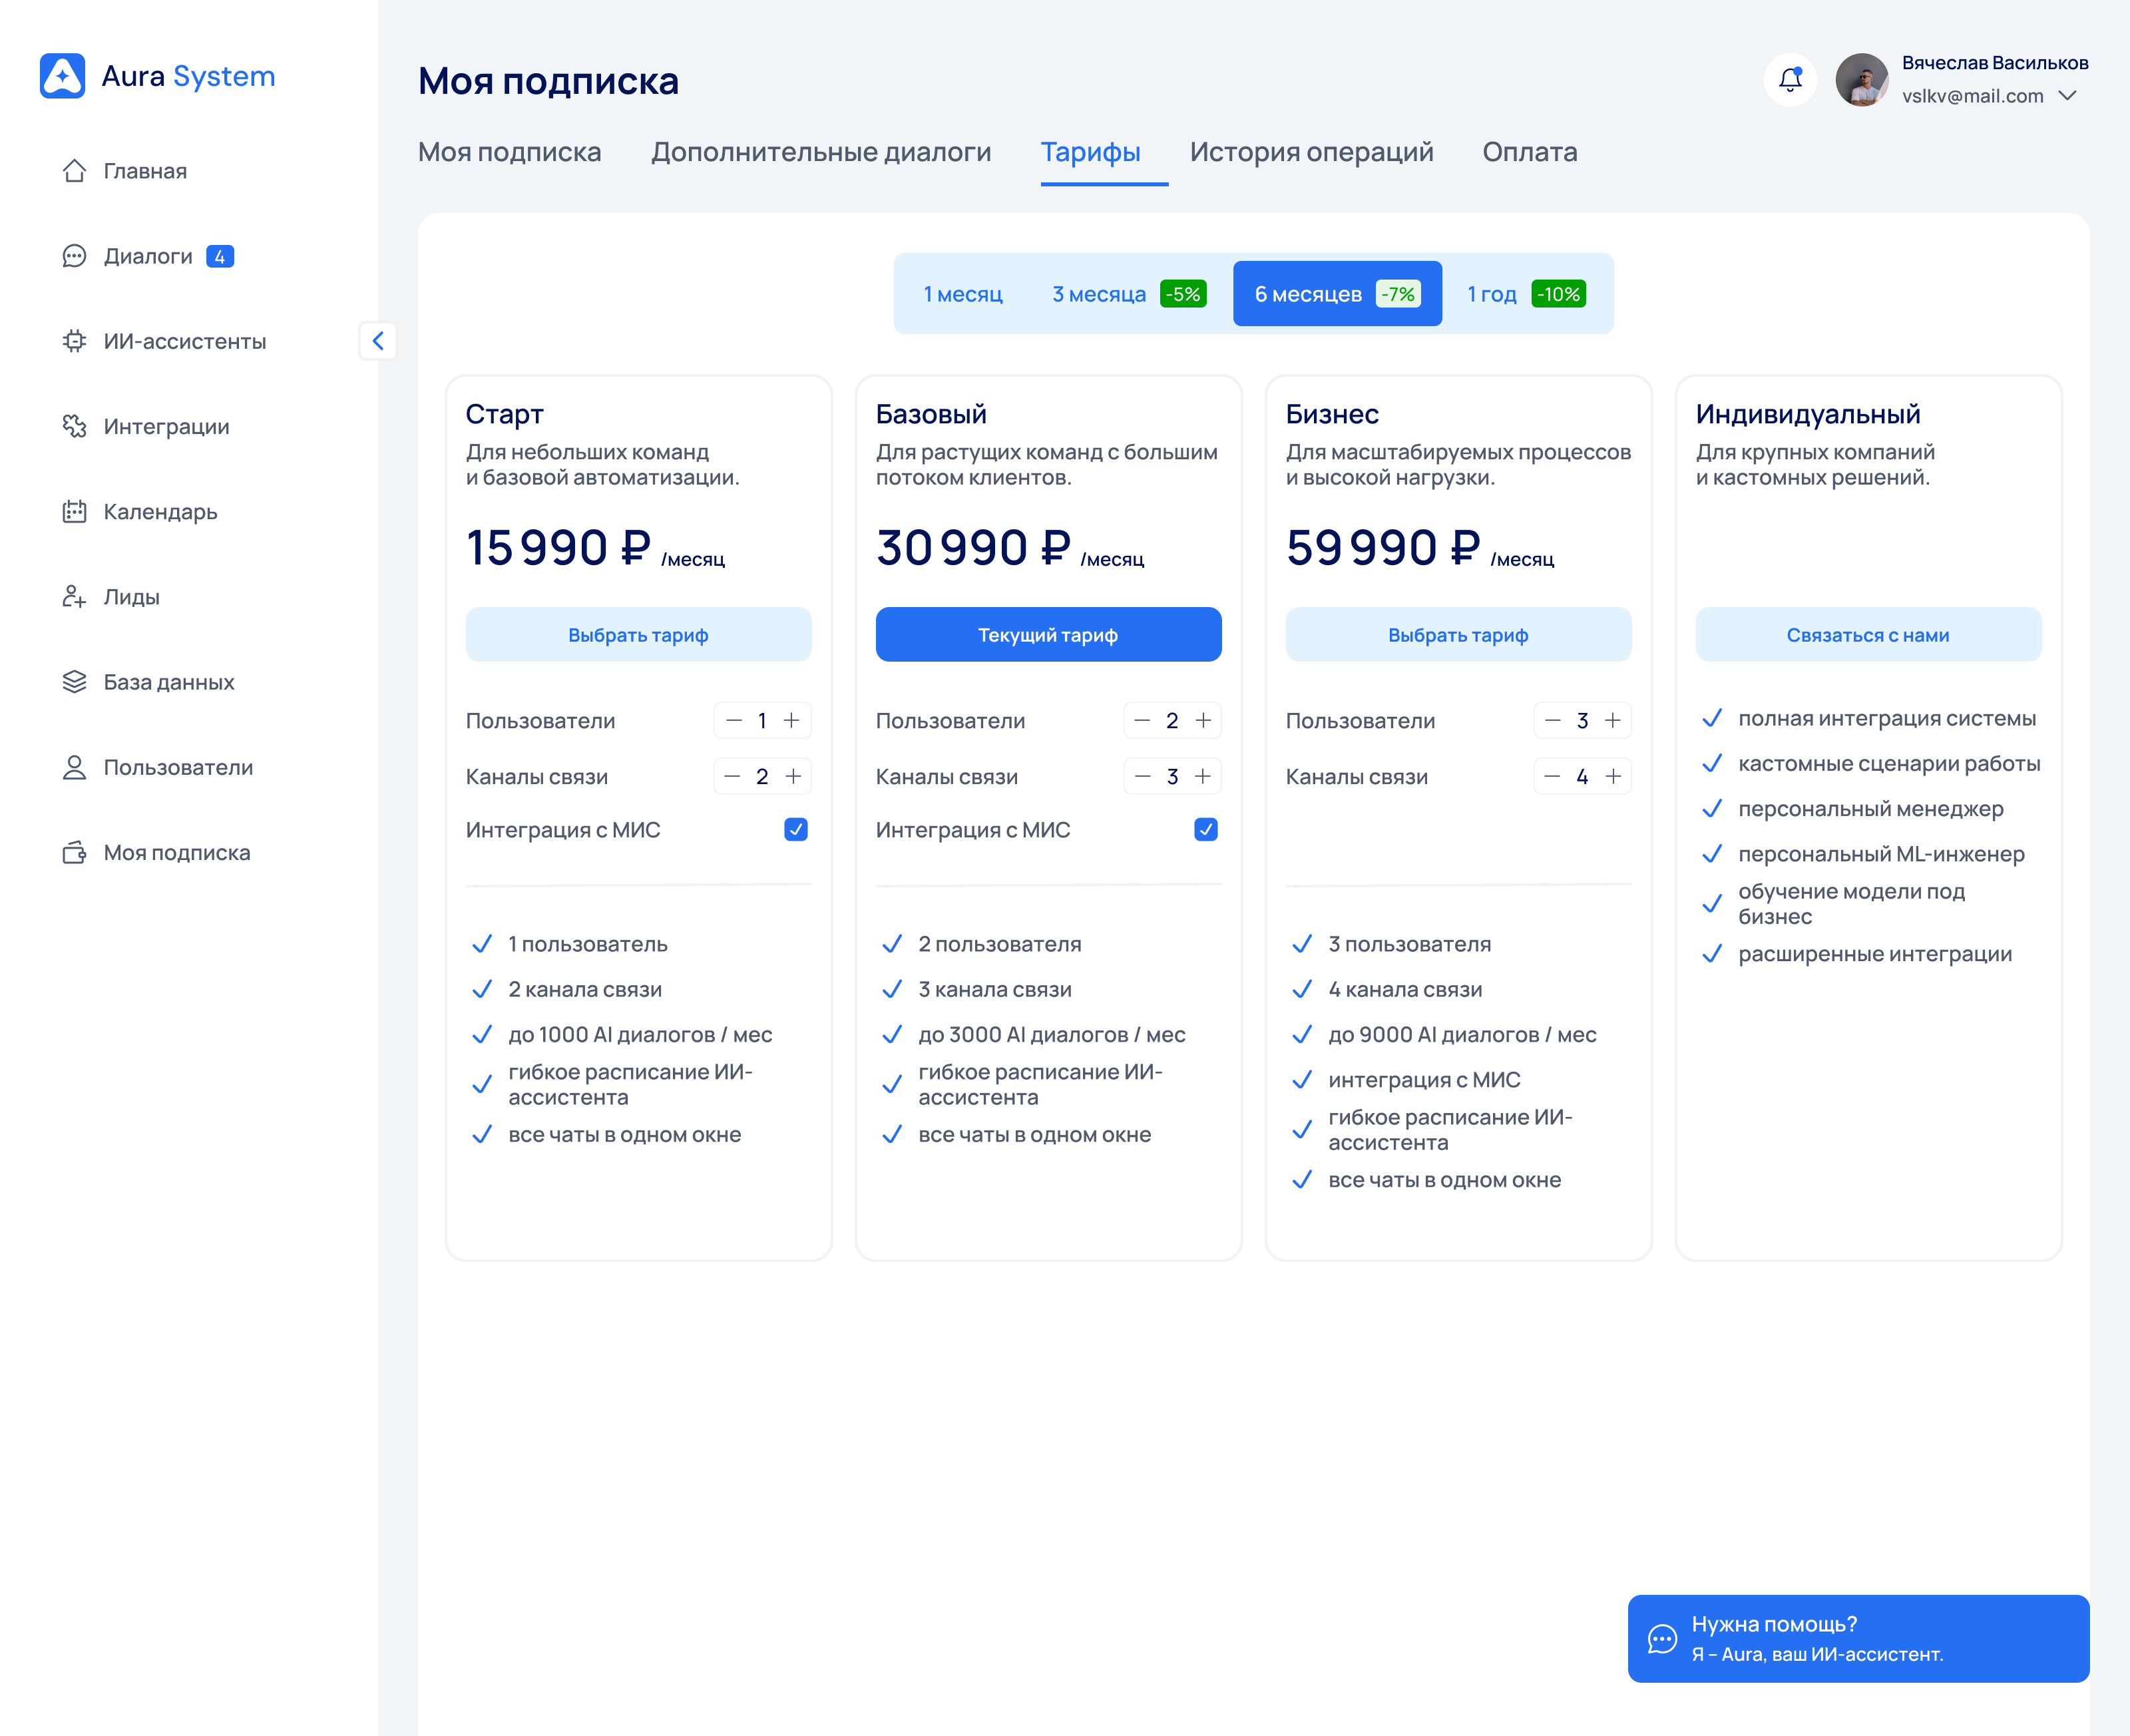The height and width of the screenshot is (1736, 2130).
Task: Open the Дополнительные диалоги tab
Action: [820, 152]
